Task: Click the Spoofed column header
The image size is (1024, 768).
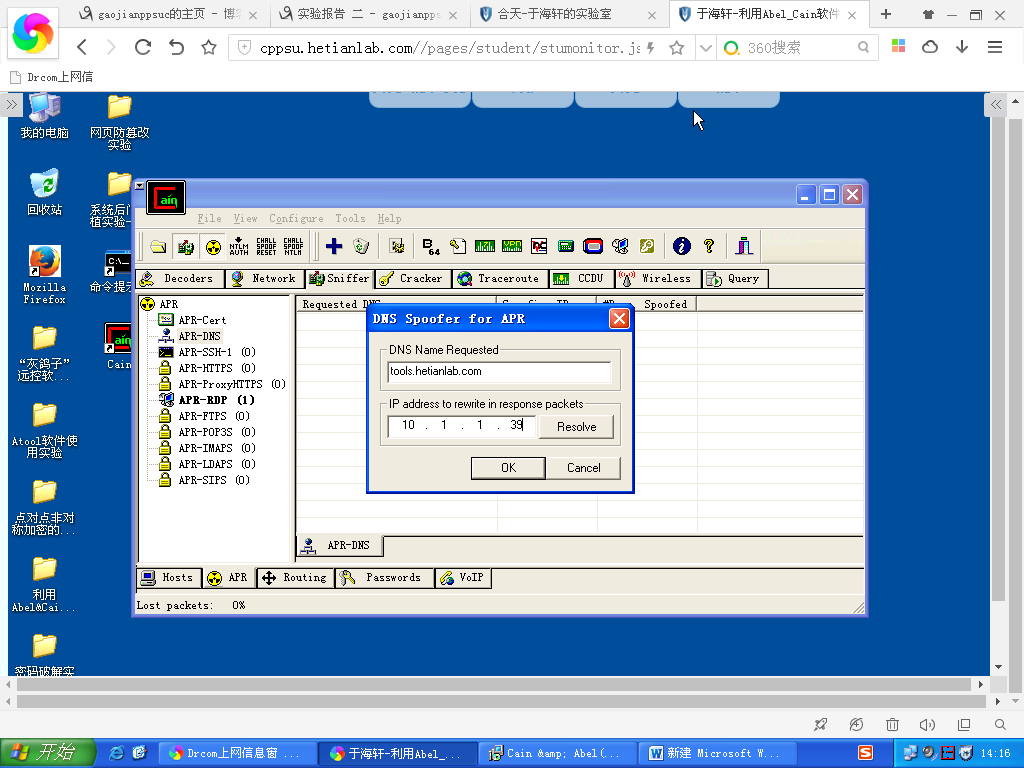Action: pos(665,304)
